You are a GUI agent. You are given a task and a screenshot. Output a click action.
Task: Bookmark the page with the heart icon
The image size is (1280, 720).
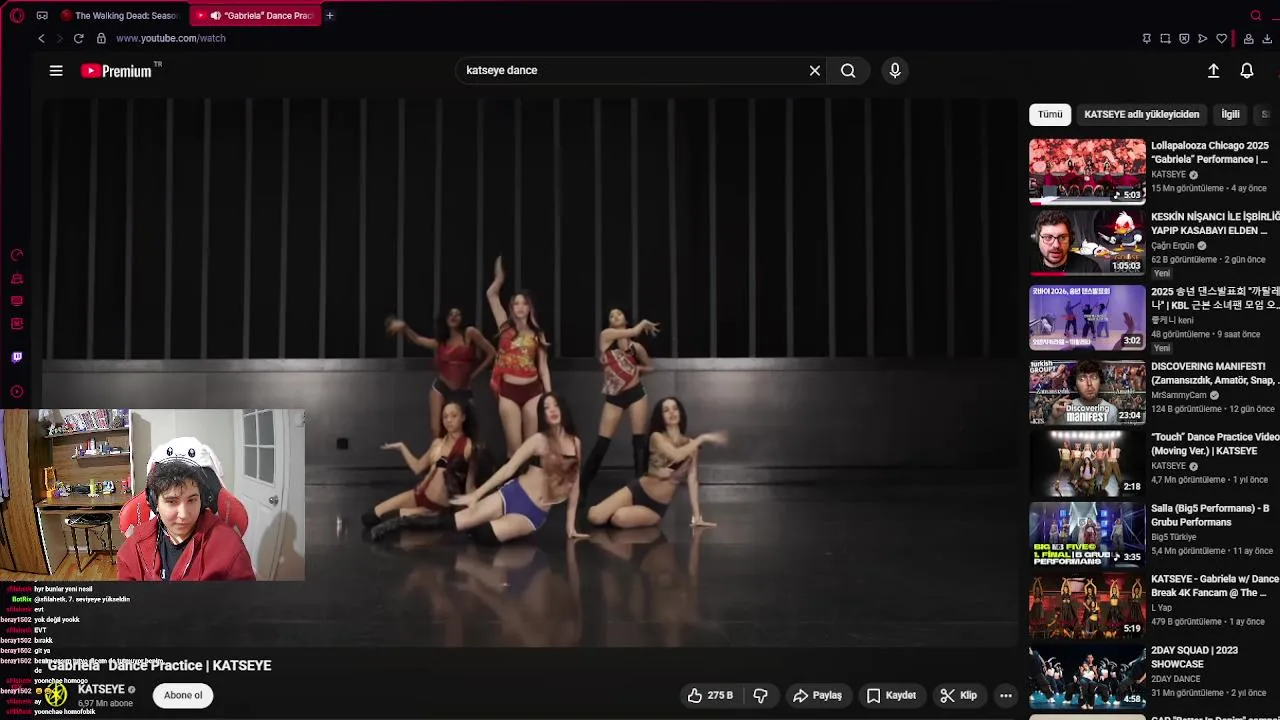point(1222,38)
